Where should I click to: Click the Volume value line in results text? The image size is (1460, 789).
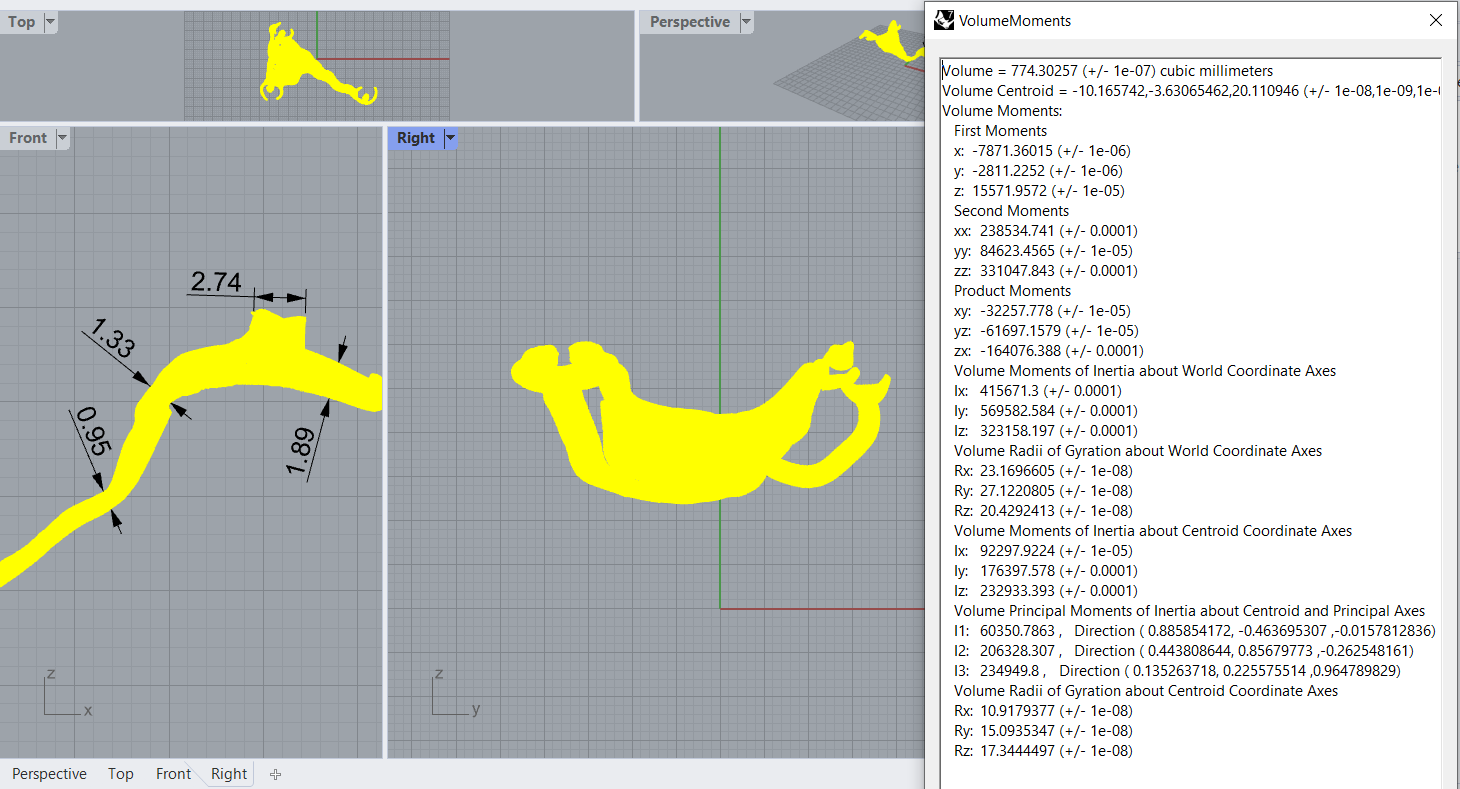(1107, 71)
